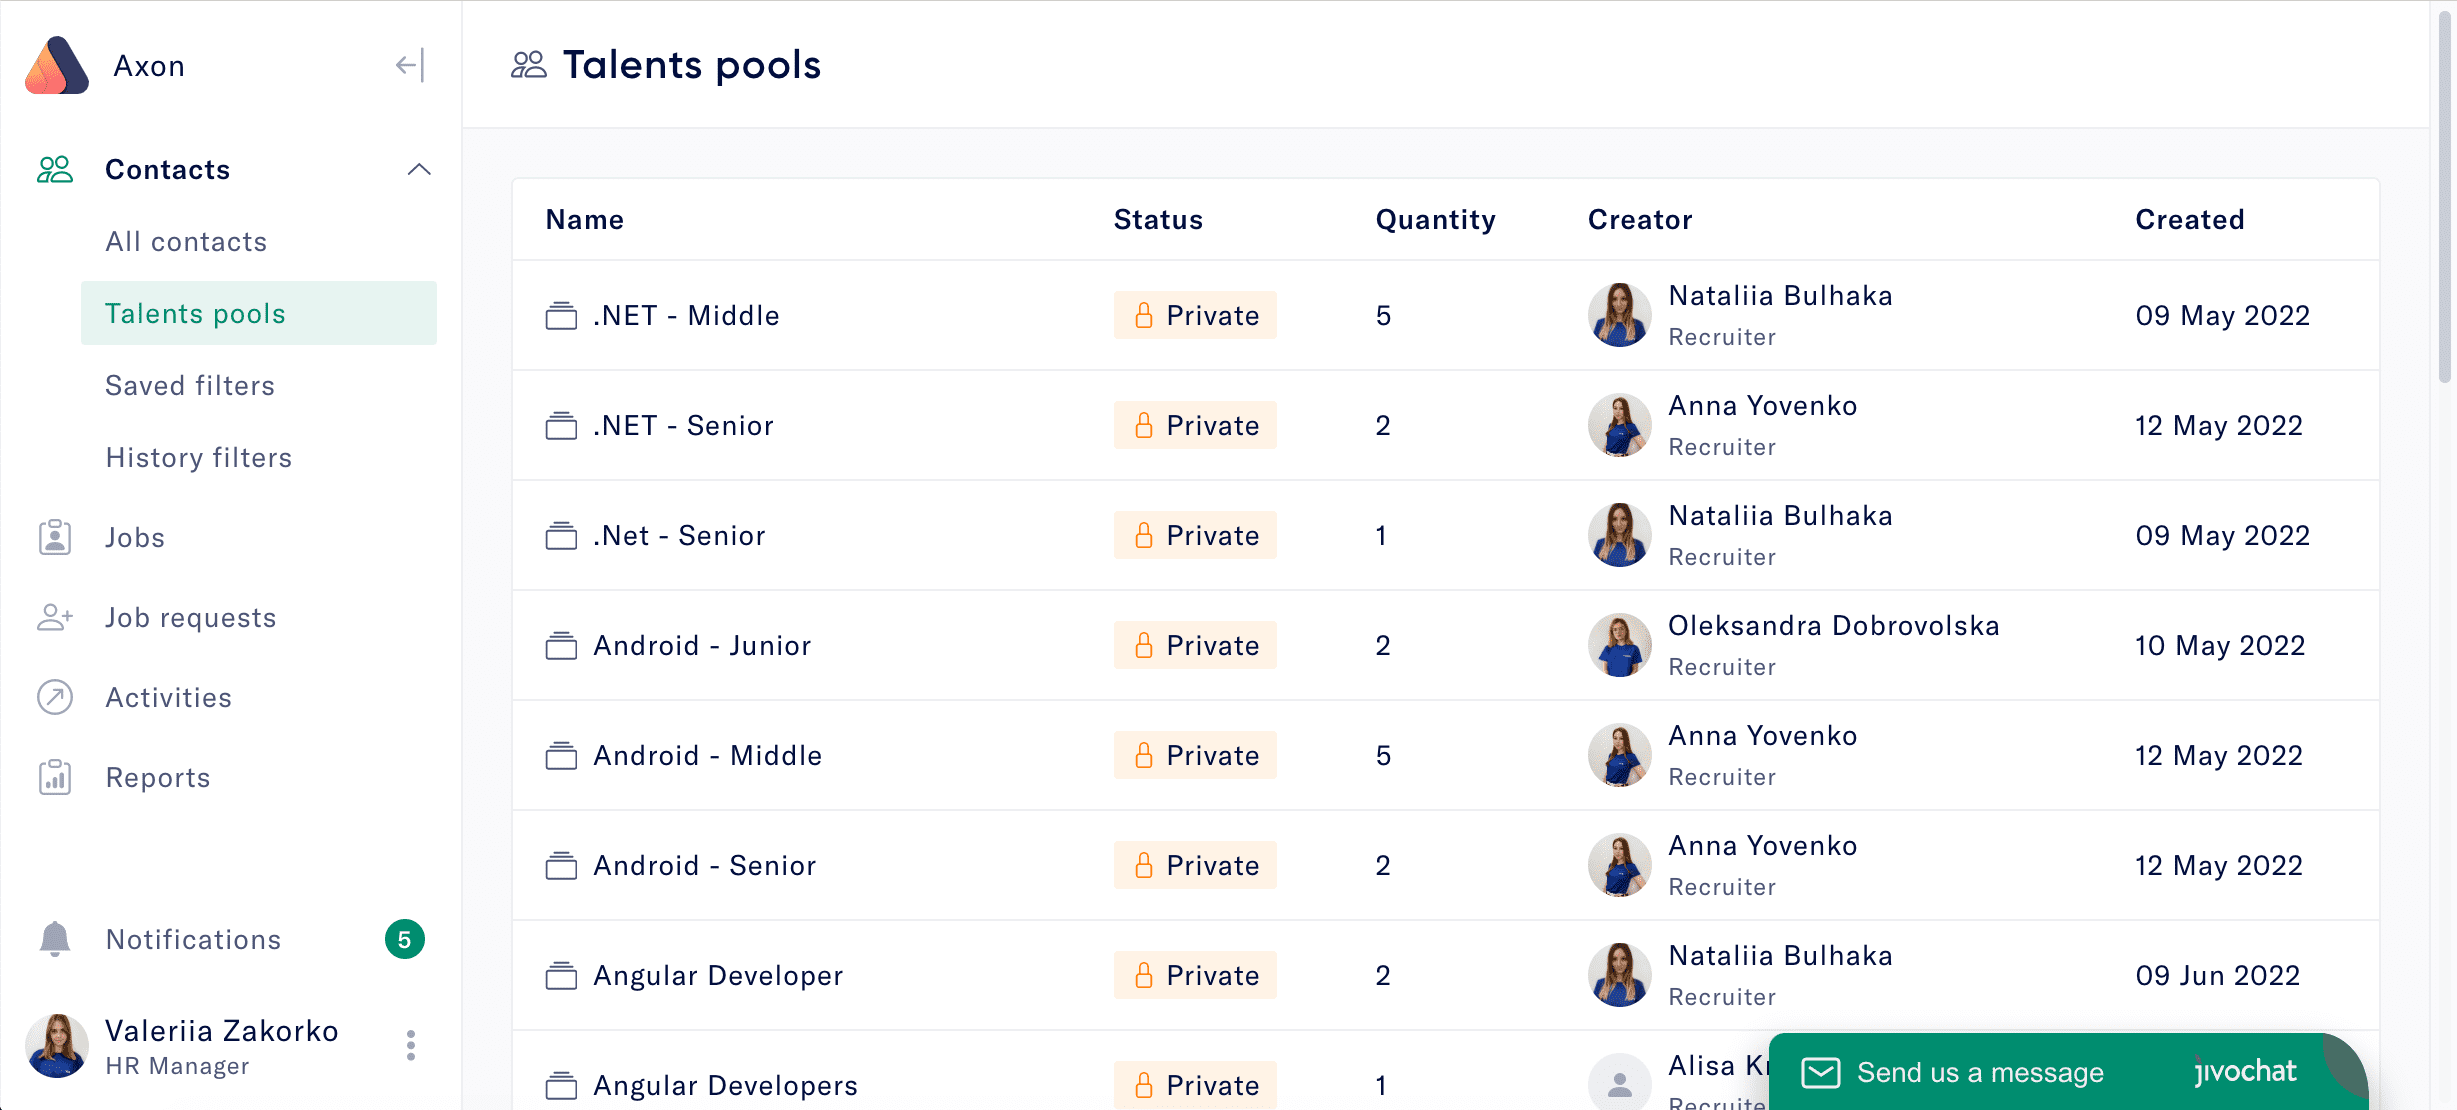2457x1110 pixels.
Task: Open the Angular Developer talent pool
Action: pyautogui.click(x=718, y=975)
